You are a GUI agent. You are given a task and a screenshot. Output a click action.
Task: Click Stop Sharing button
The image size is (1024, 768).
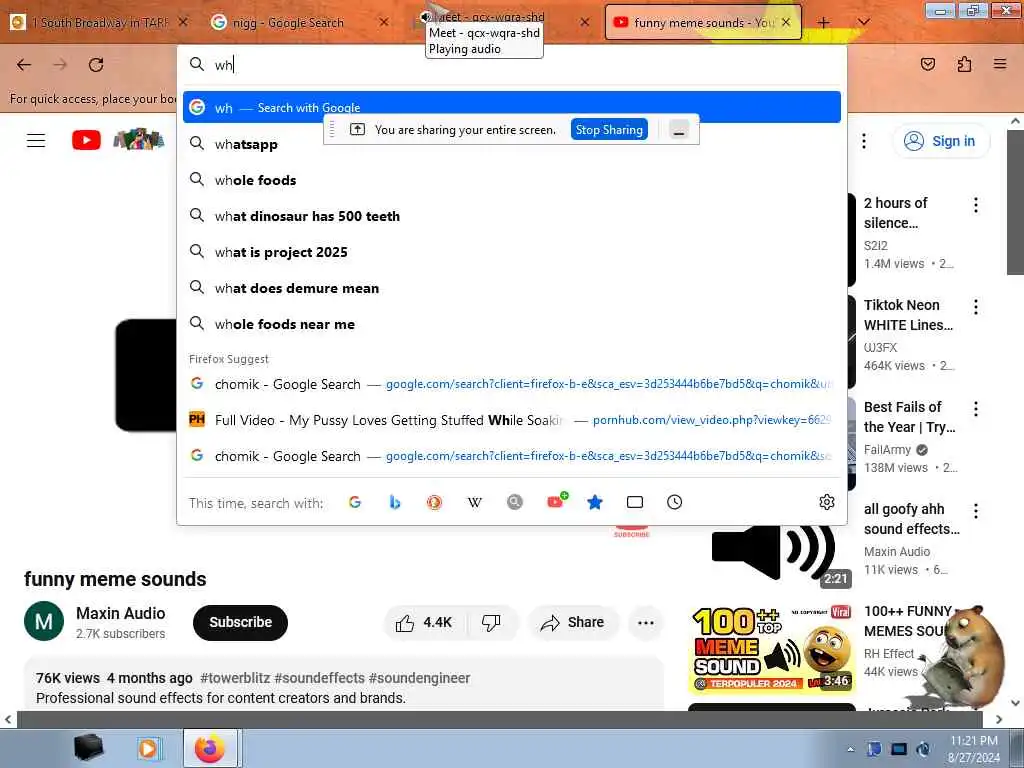(609, 129)
